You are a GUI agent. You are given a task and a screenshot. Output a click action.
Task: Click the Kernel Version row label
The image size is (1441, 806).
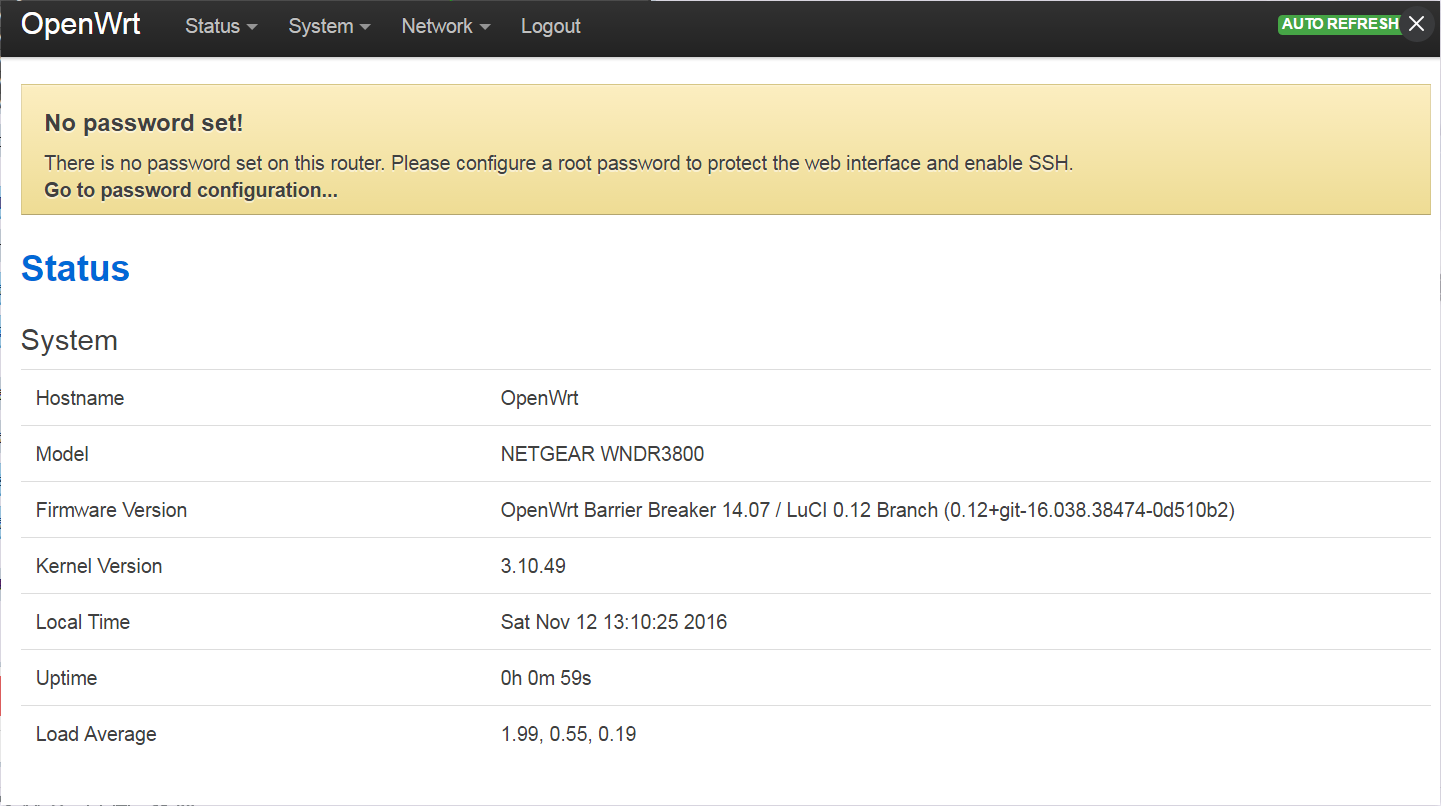coord(98,566)
